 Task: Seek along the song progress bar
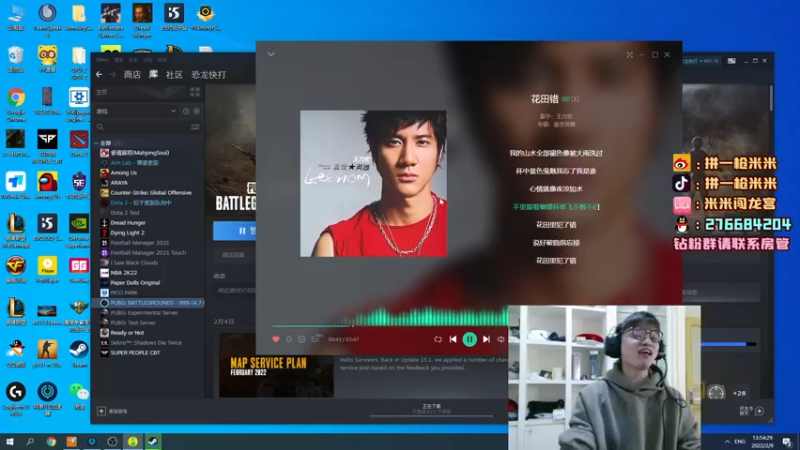click(x=390, y=324)
